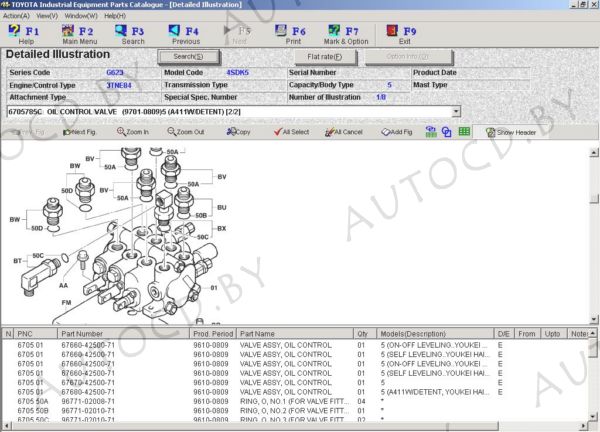600x432 pixels.
Task: Click All Select checkmark tool
Action: 291,132
